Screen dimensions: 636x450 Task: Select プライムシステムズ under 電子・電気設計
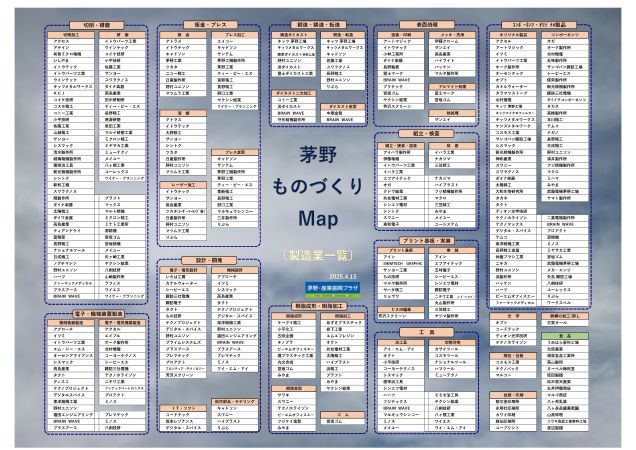(183, 342)
